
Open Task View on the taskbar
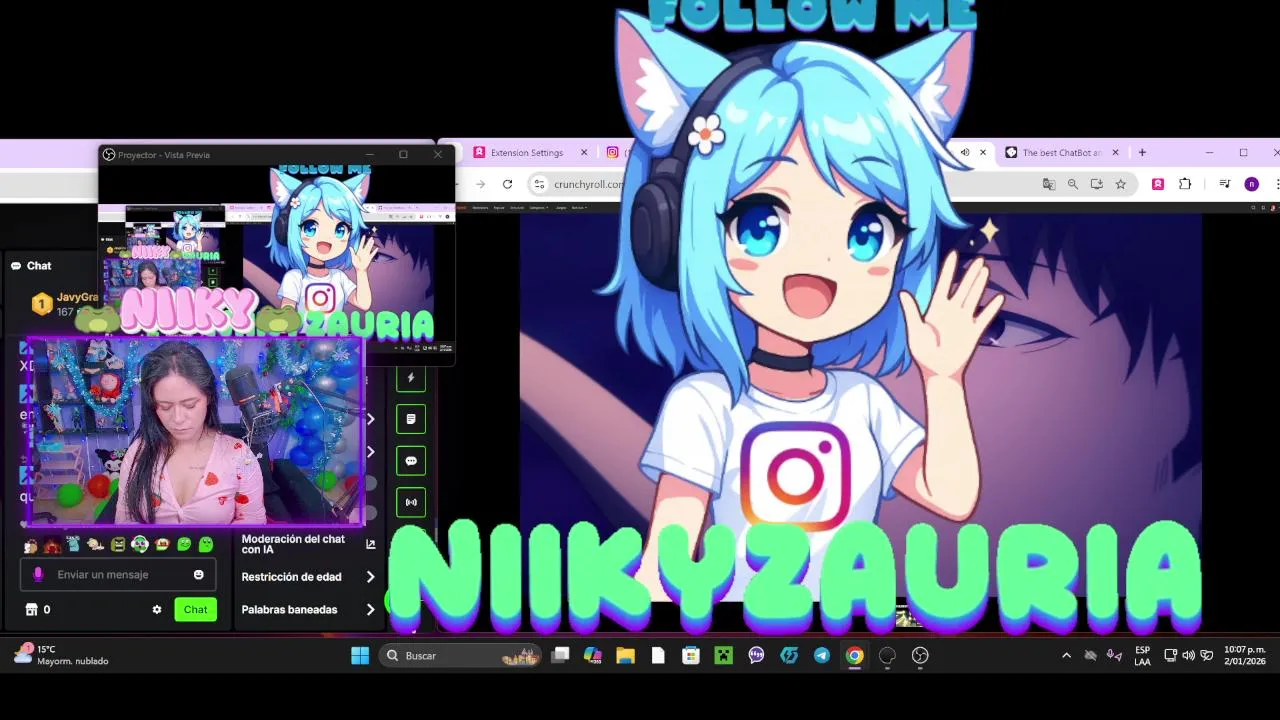(560, 656)
